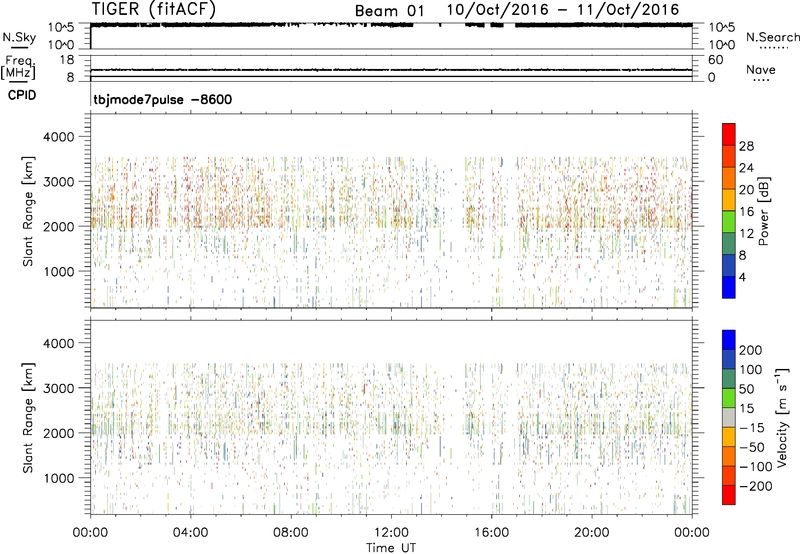This screenshot has width=800, height=554.
Task: Click the 4 label on the power color bar
Action: point(743,277)
